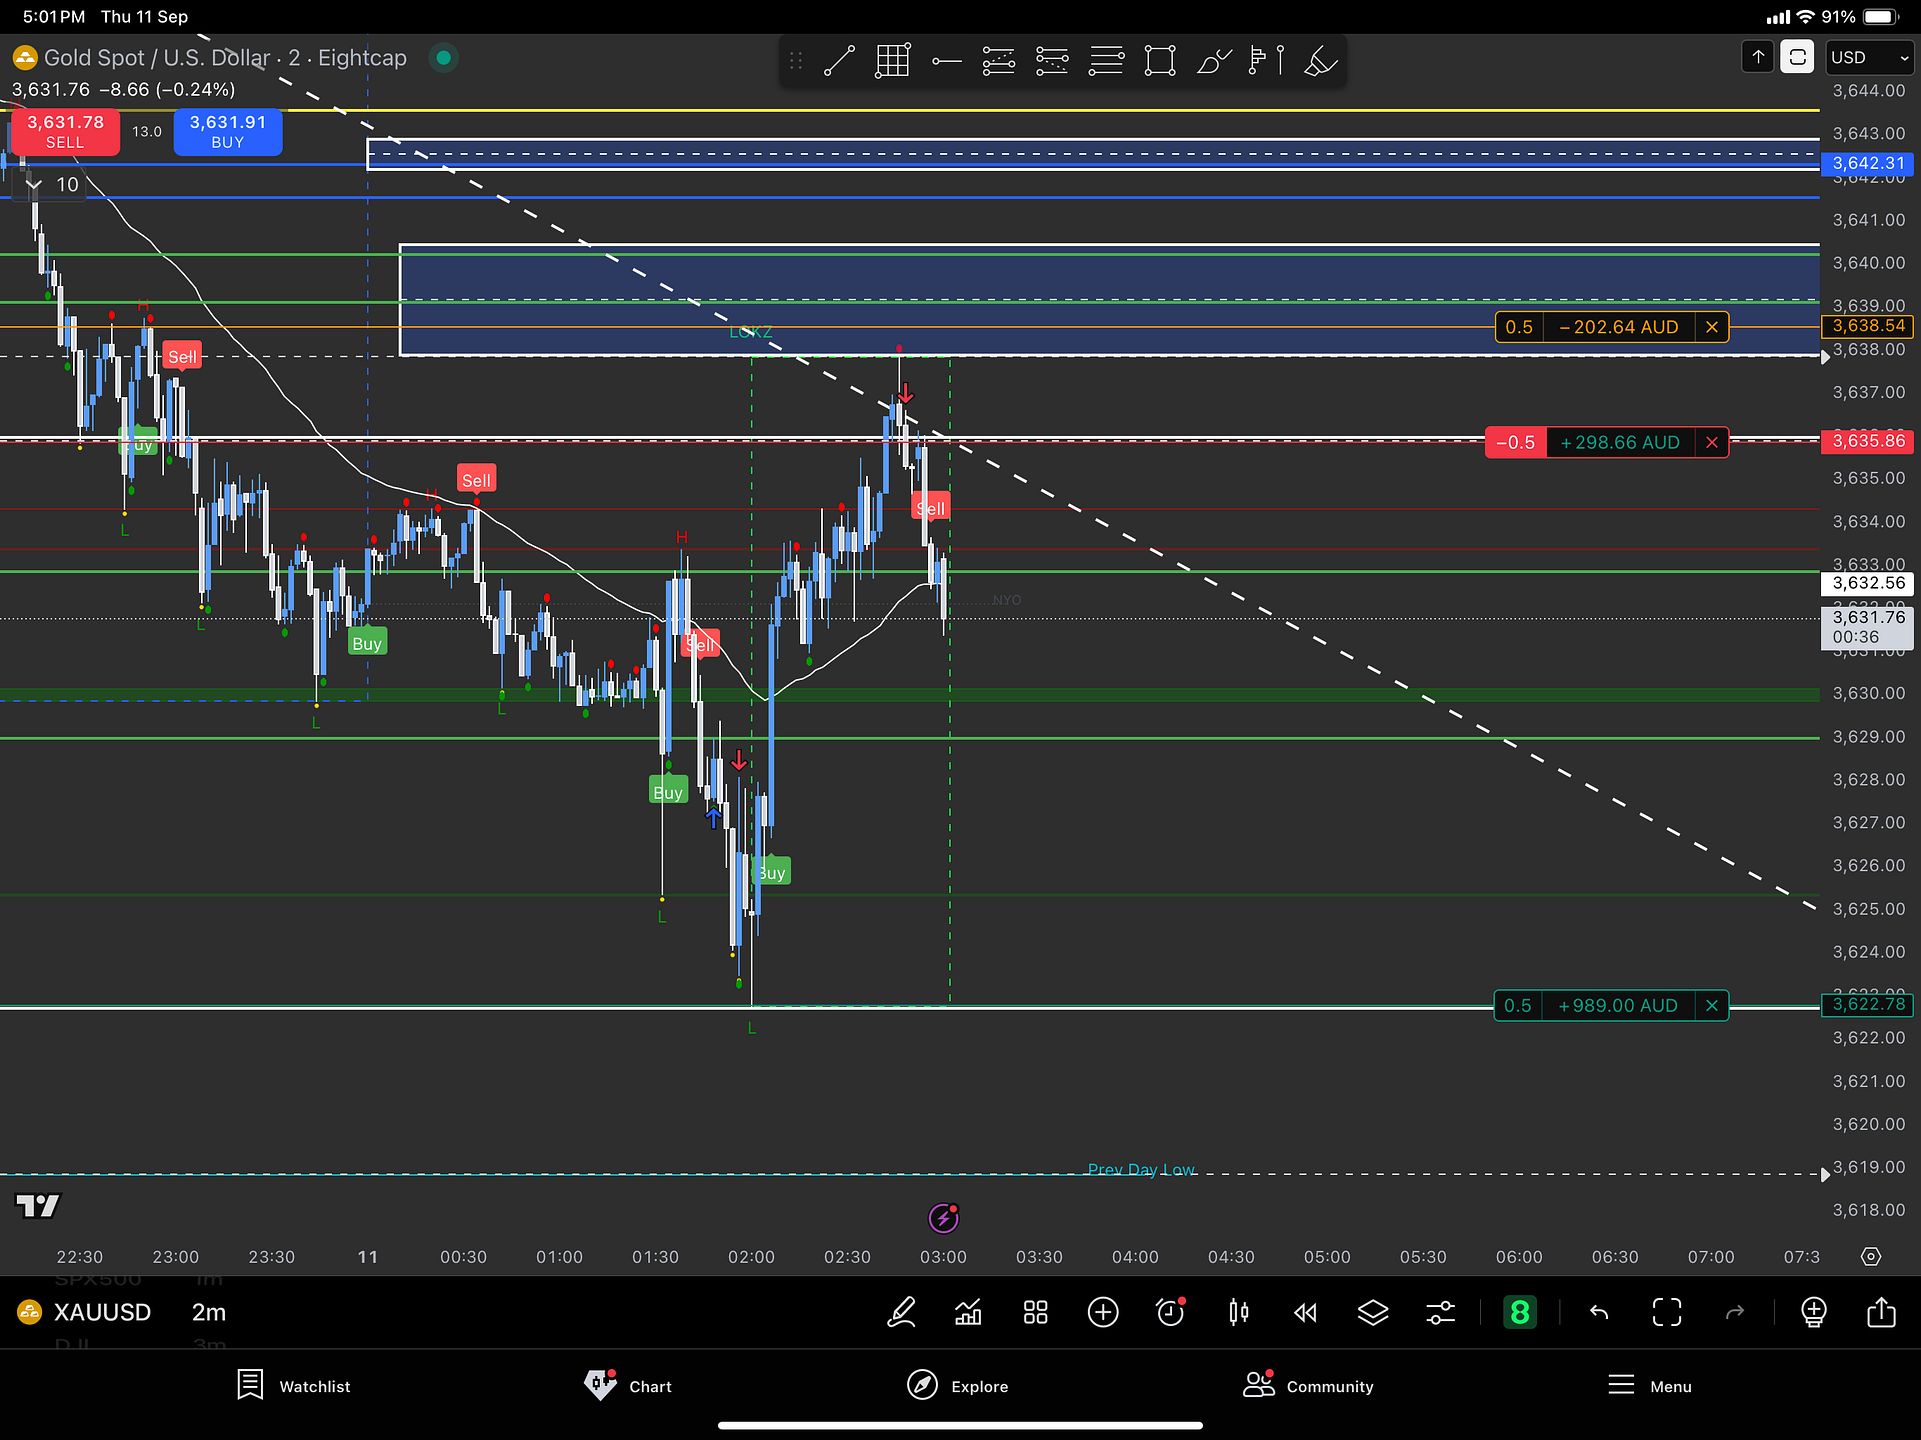Close the −0.5 position at +298.66 AUD
Screen dimensions: 1921x1440
point(1712,442)
